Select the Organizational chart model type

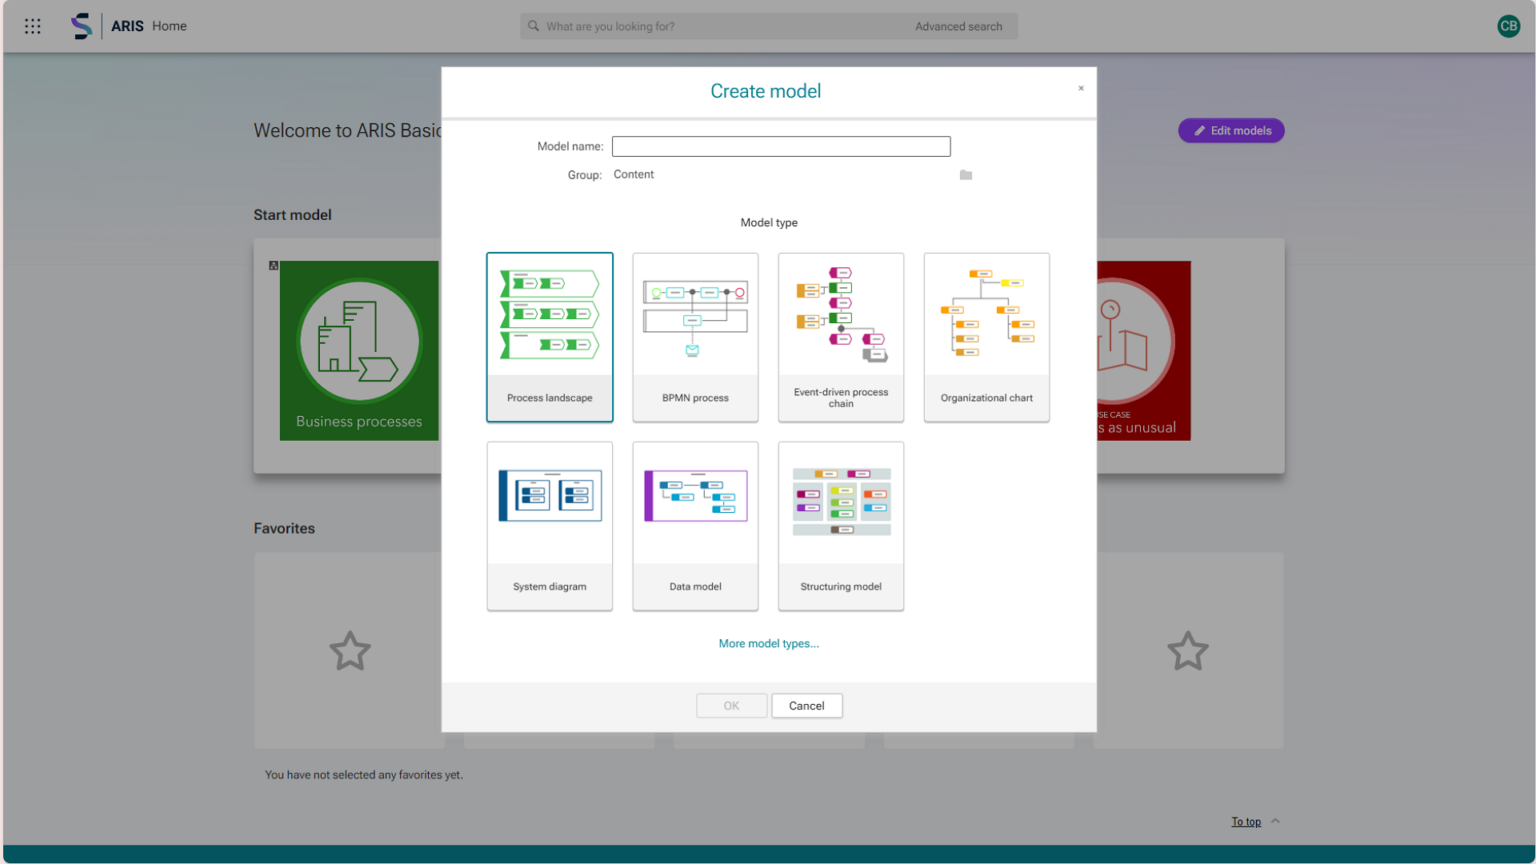tap(986, 337)
